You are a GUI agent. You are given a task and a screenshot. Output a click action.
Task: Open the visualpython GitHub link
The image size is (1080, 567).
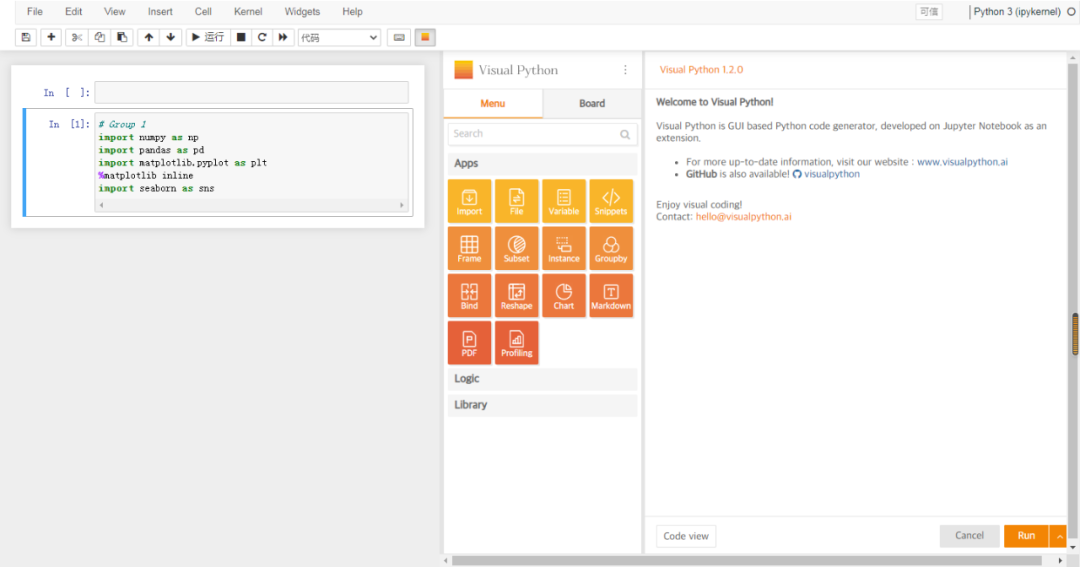(826, 174)
